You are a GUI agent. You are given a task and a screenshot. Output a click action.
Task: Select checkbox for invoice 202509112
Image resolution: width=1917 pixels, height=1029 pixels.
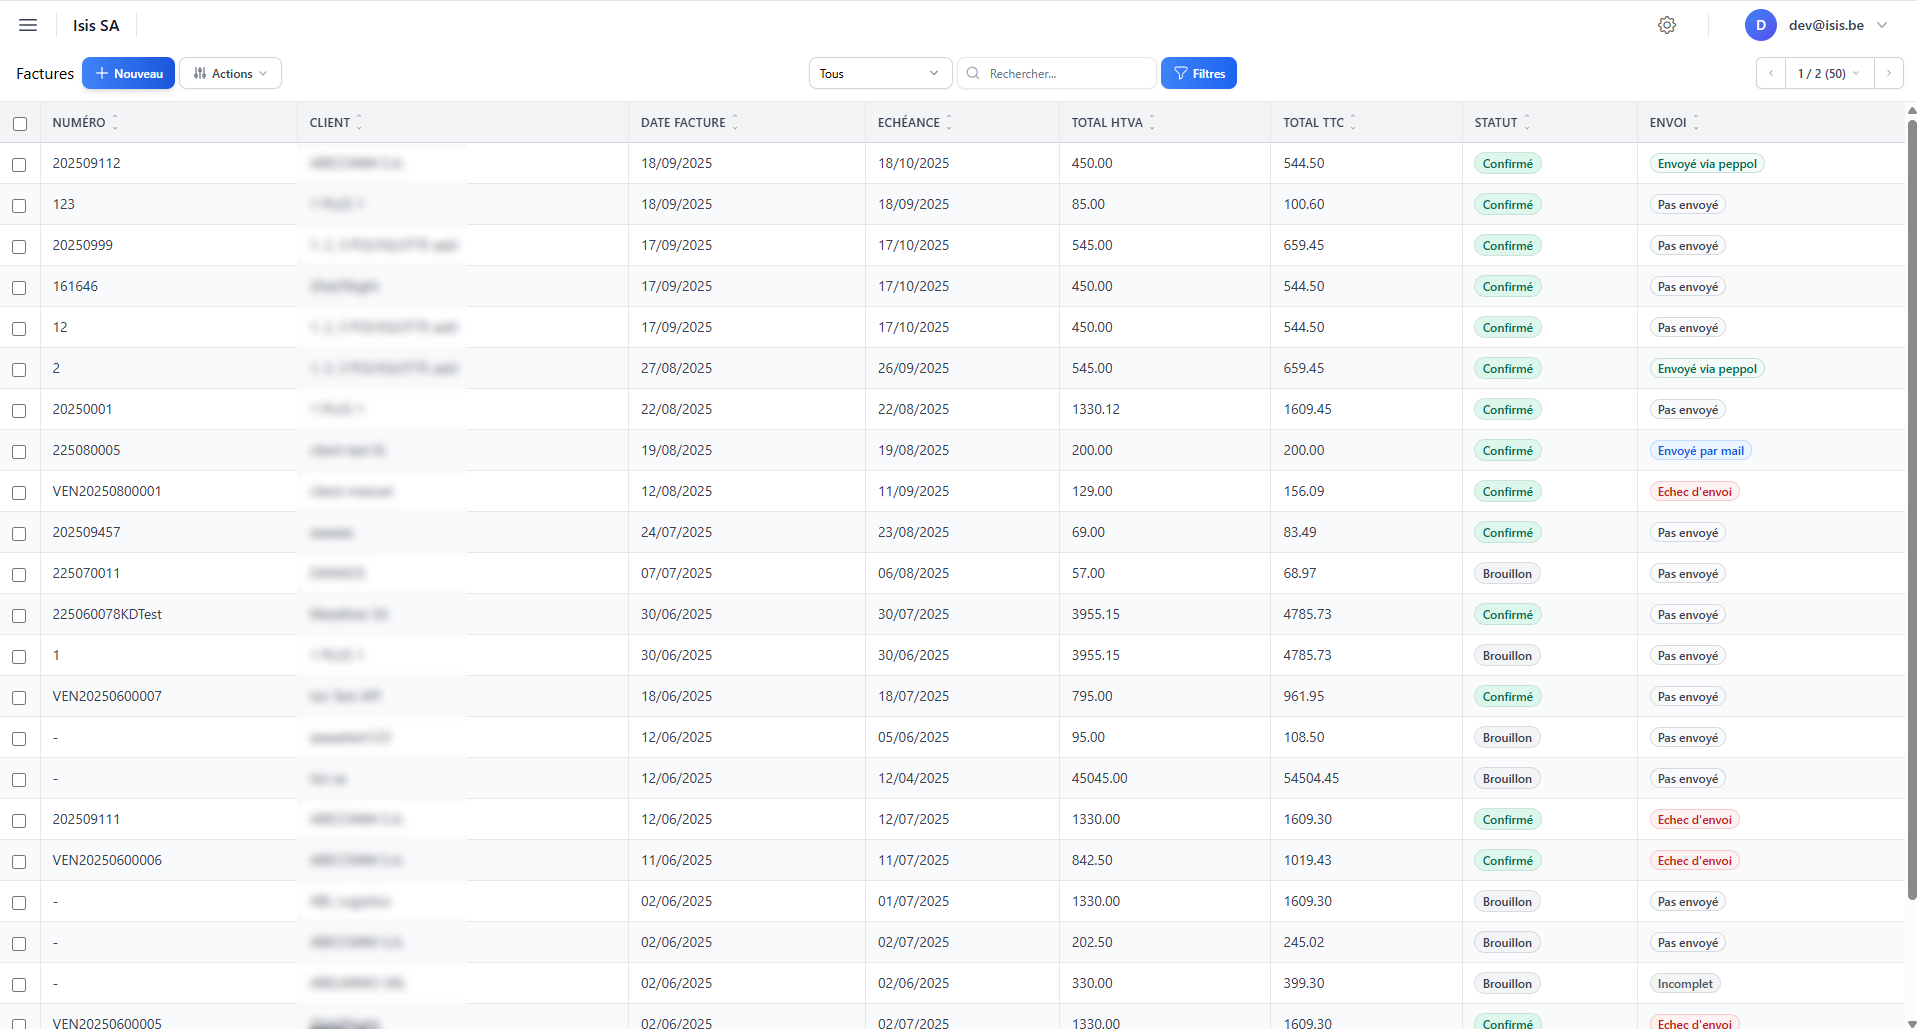[x=20, y=164]
